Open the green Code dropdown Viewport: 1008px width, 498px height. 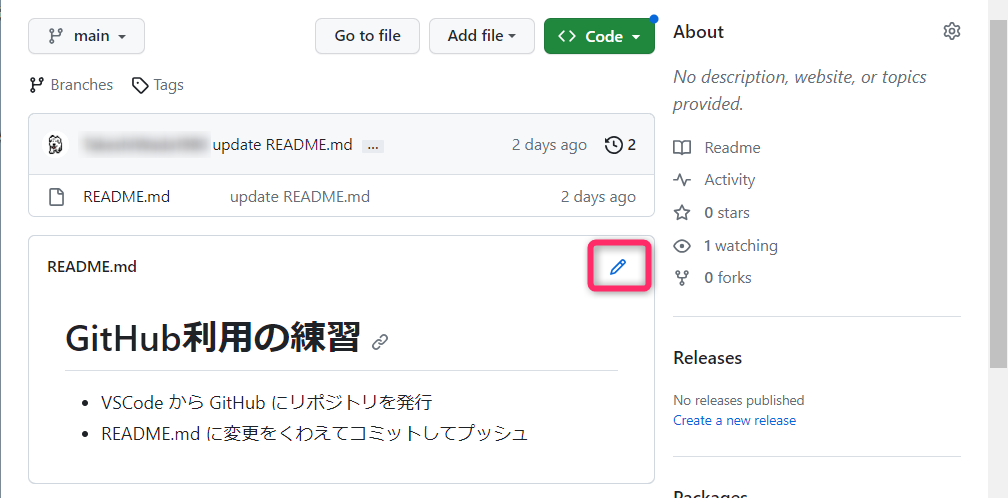coord(599,36)
